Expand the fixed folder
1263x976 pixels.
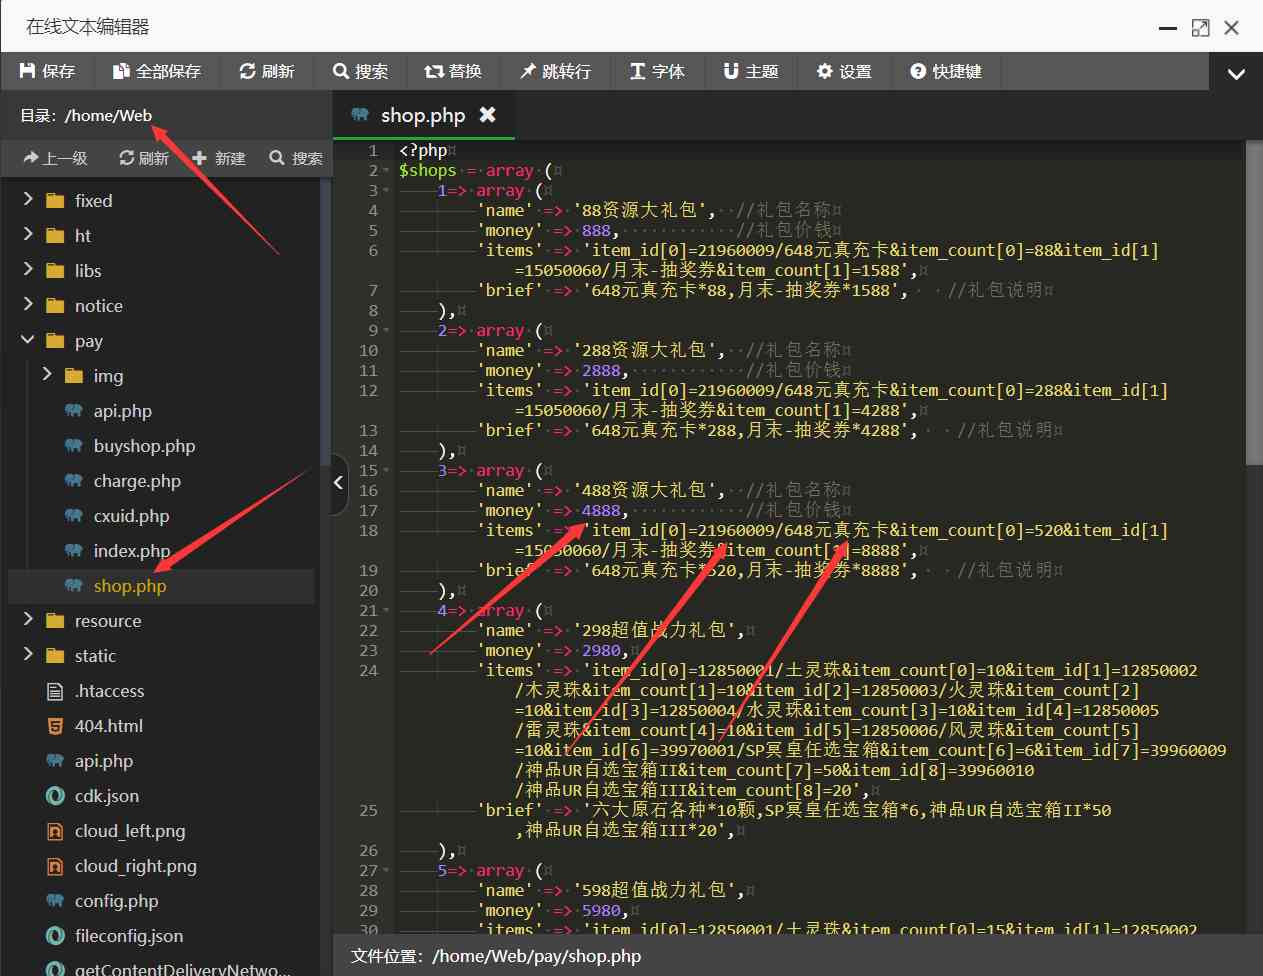click(28, 200)
